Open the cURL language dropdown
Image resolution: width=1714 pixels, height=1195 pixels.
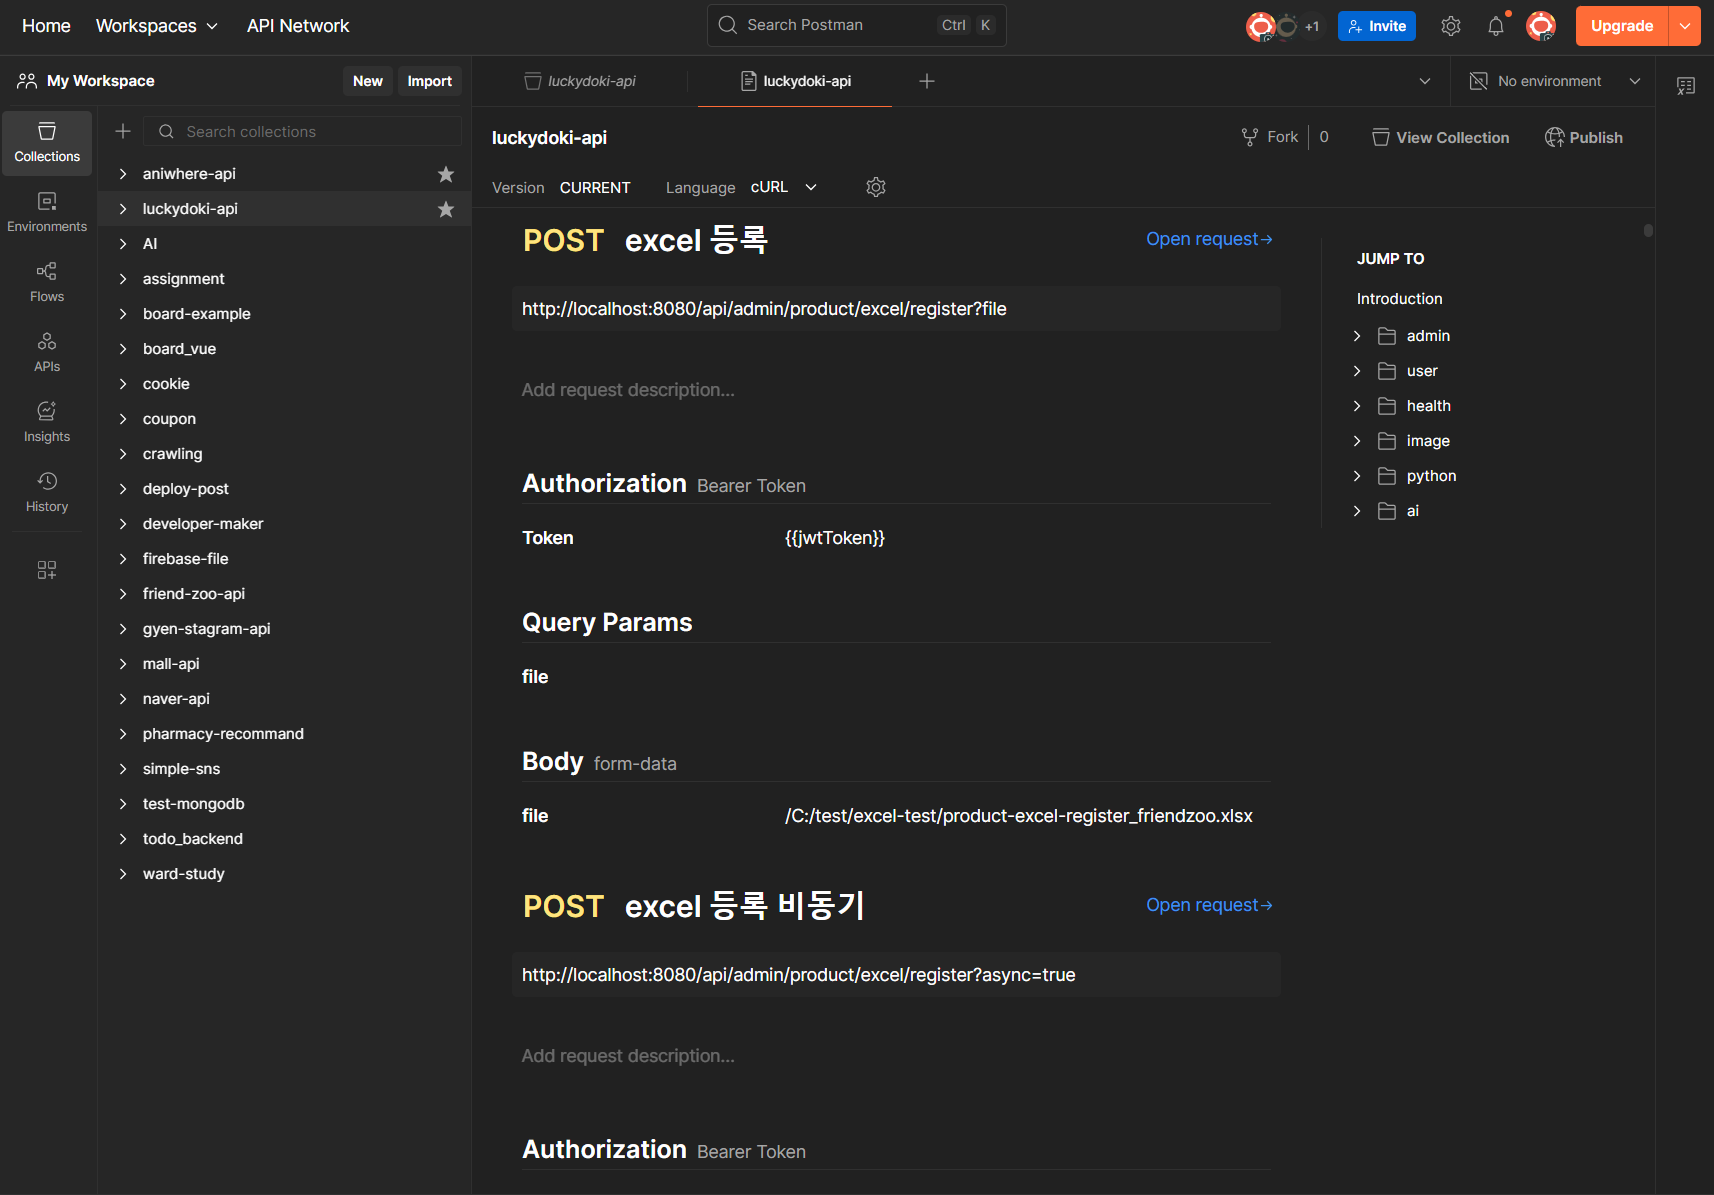pyautogui.click(x=784, y=187)
